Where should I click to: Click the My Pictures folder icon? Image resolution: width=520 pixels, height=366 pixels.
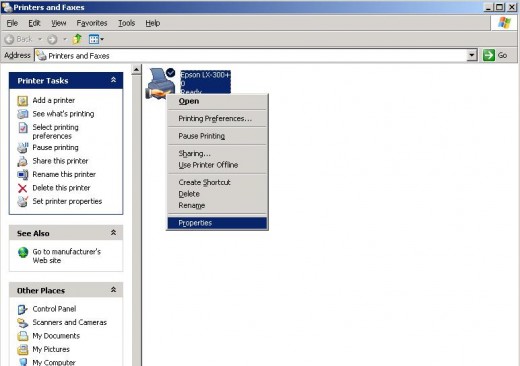[x=23, y=350]
